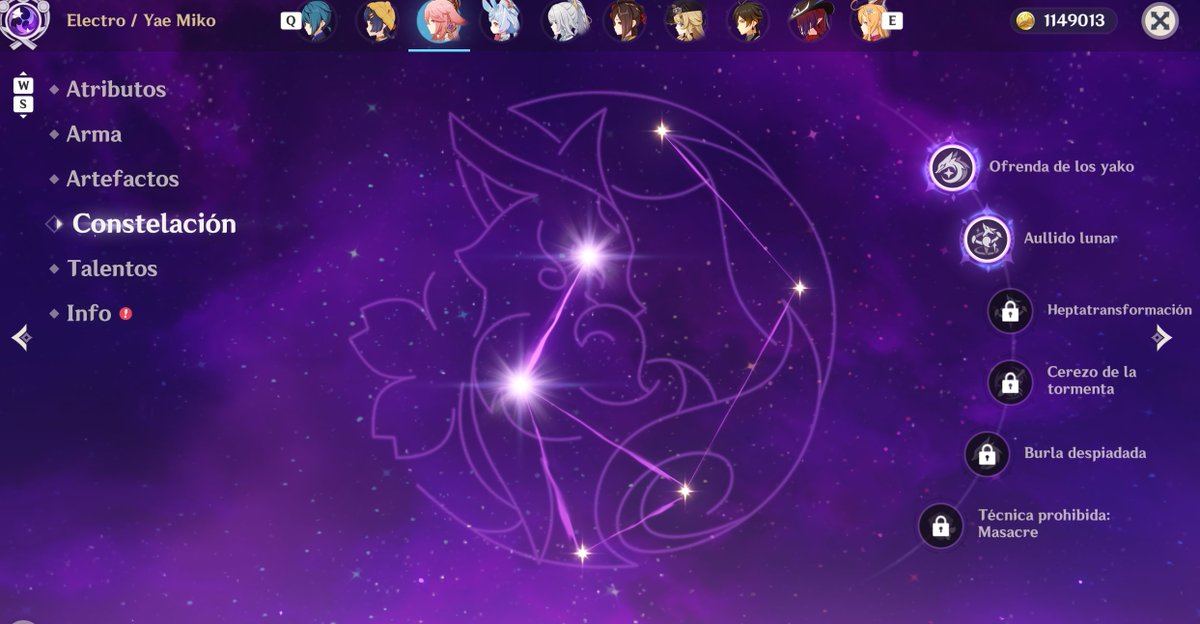Click the Burla despiadada label

point(1085,453)
